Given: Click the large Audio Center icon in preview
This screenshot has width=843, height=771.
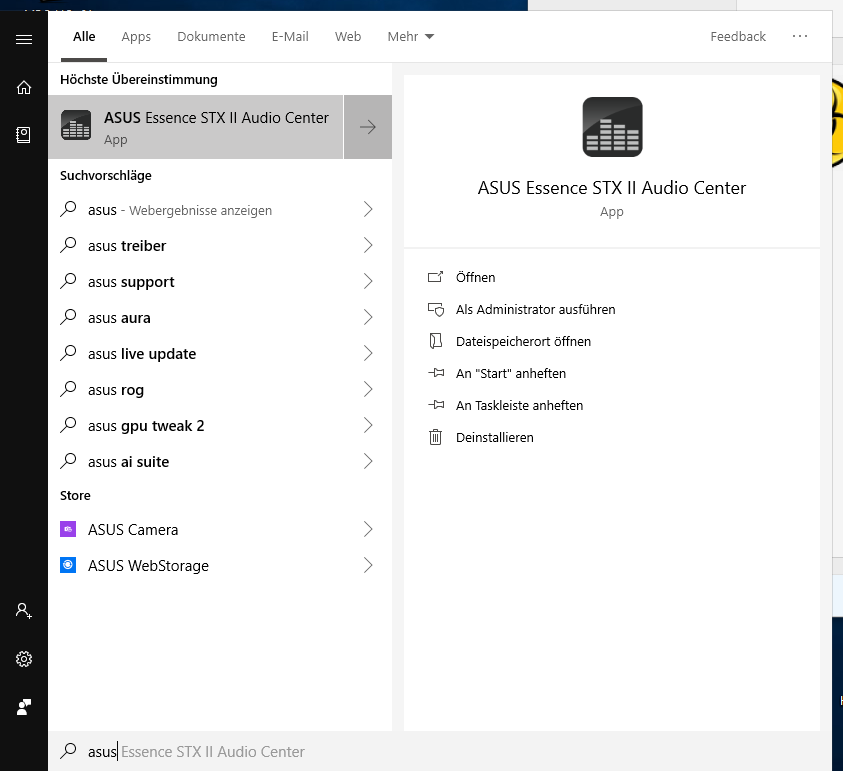Looking at the screenshot, I should click(x=612, y=127).
